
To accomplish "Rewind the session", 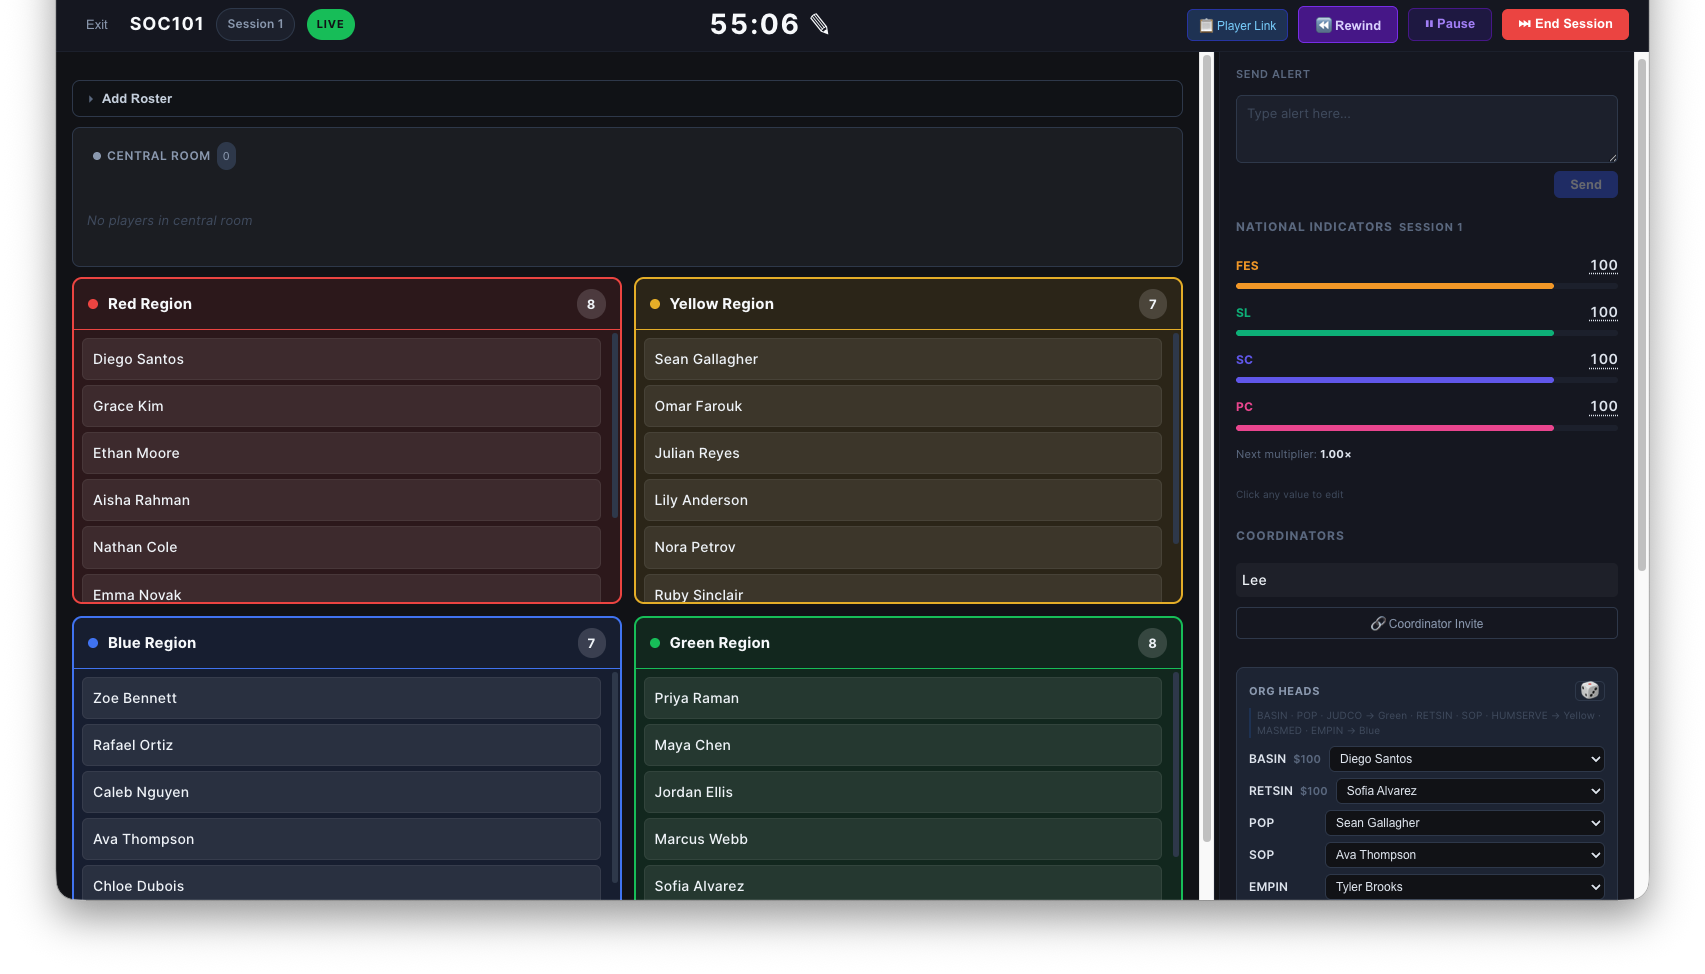I will pos(1347,25).
